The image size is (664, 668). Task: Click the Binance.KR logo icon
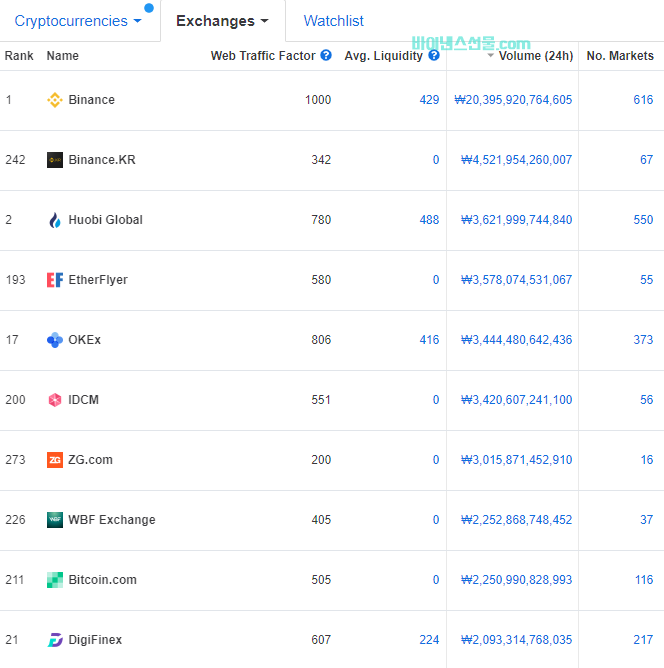coord(55,160)
